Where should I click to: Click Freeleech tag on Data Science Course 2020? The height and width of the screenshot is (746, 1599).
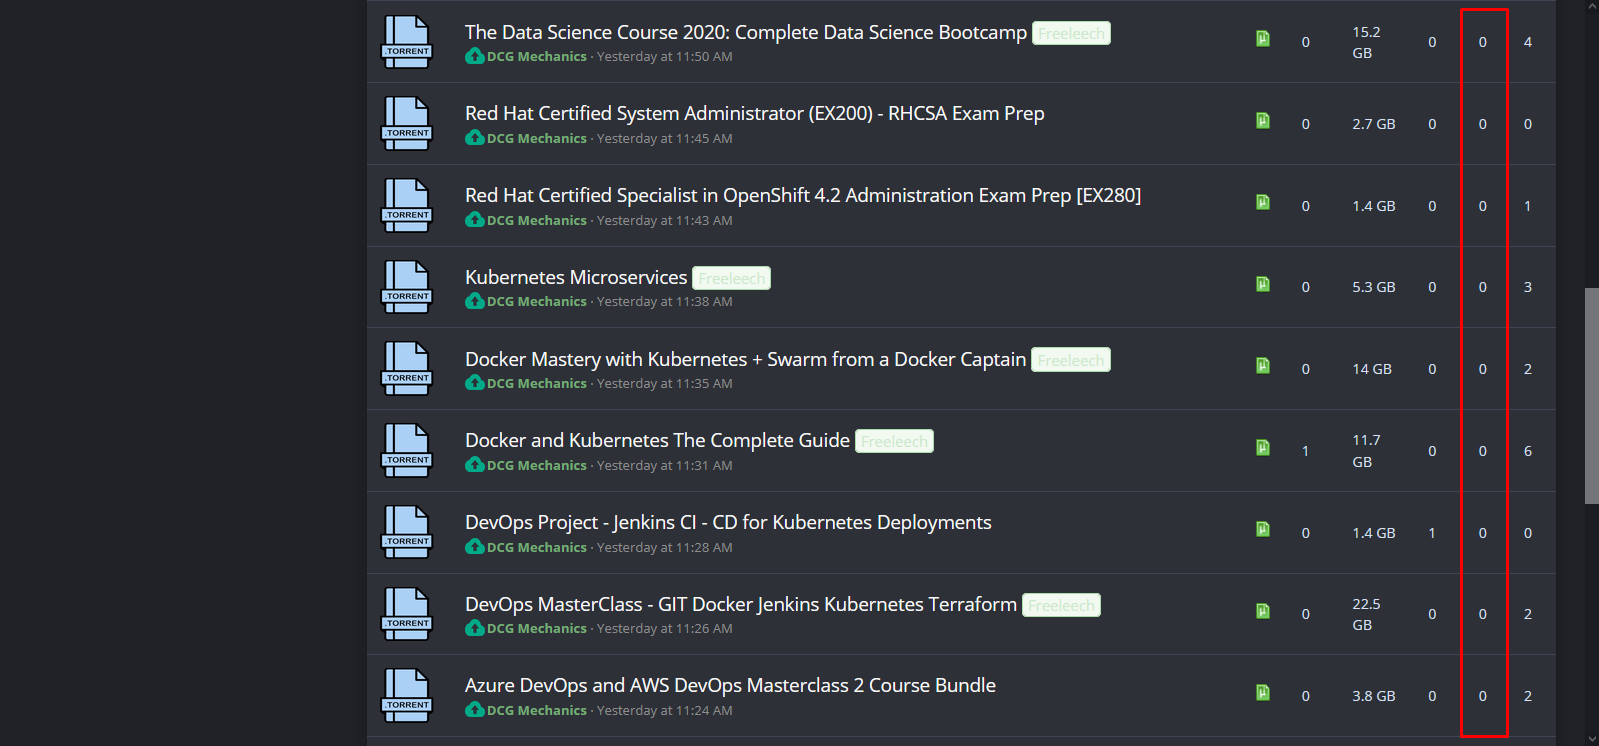point(1071,33)
